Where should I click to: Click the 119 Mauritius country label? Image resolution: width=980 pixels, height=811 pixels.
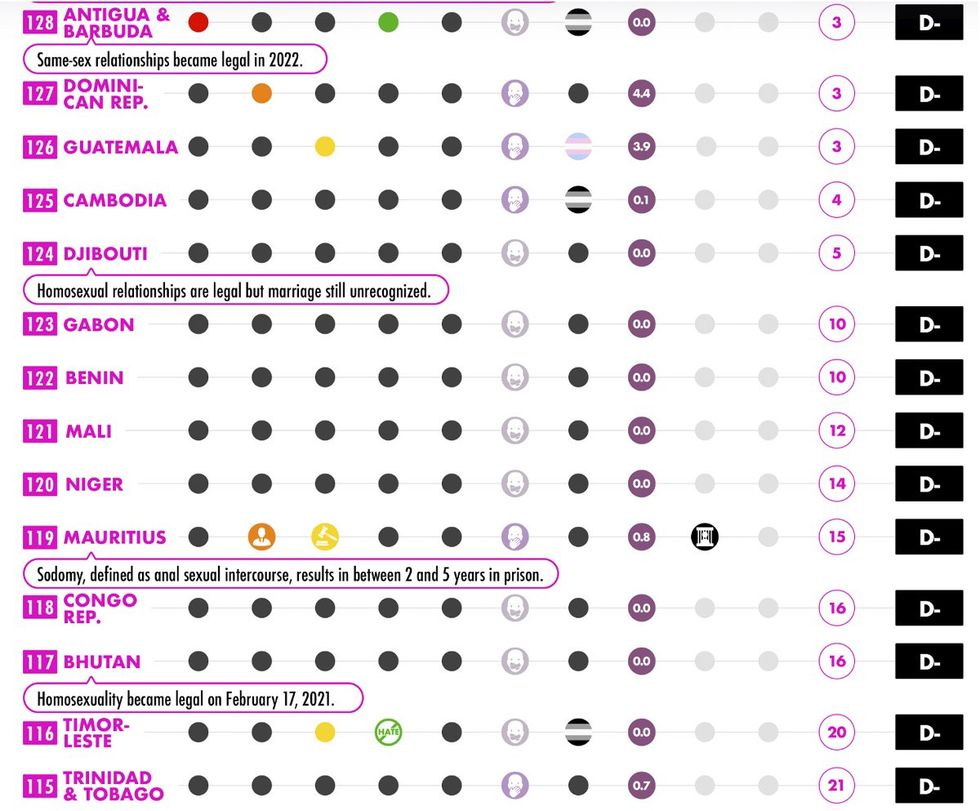pos(95,537)
